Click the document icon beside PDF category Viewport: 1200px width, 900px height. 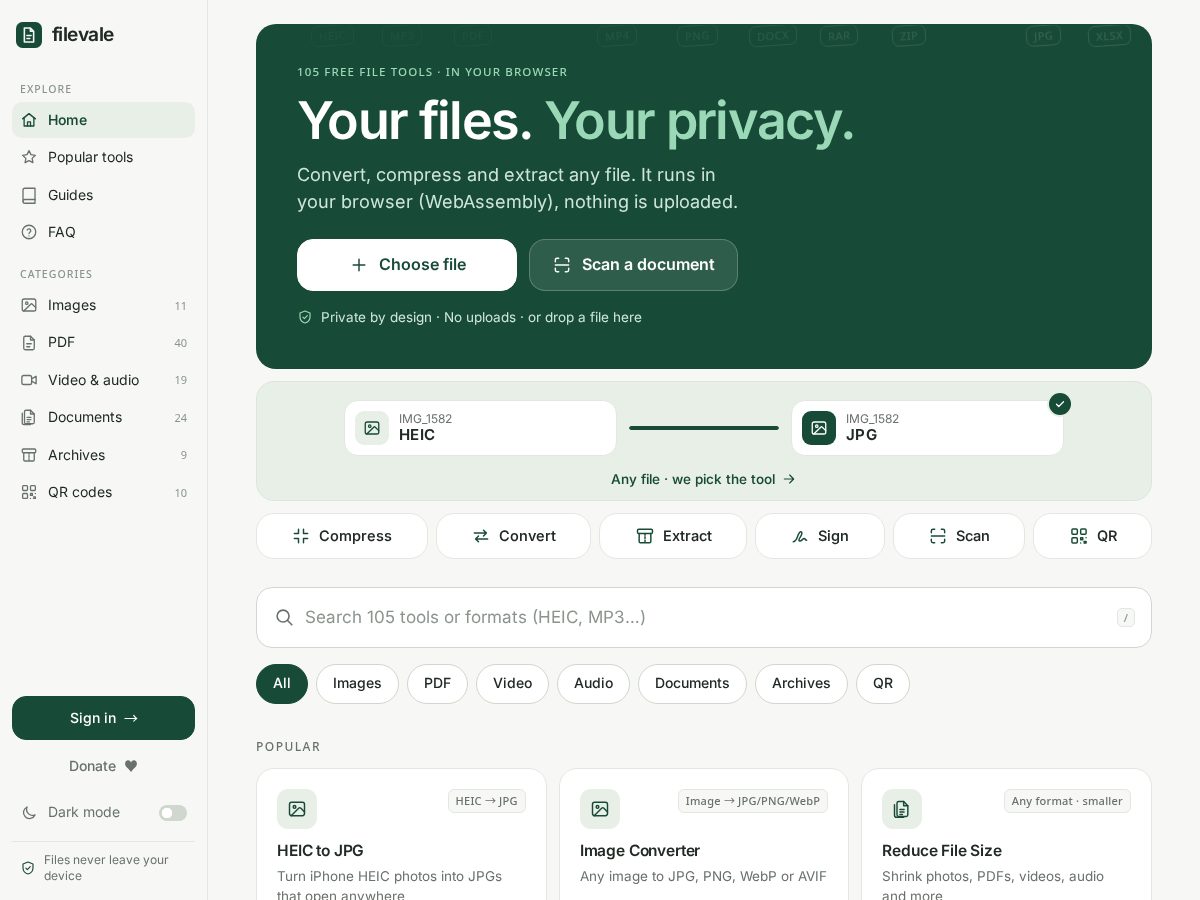pyautogui.click(x=29, y=342)
